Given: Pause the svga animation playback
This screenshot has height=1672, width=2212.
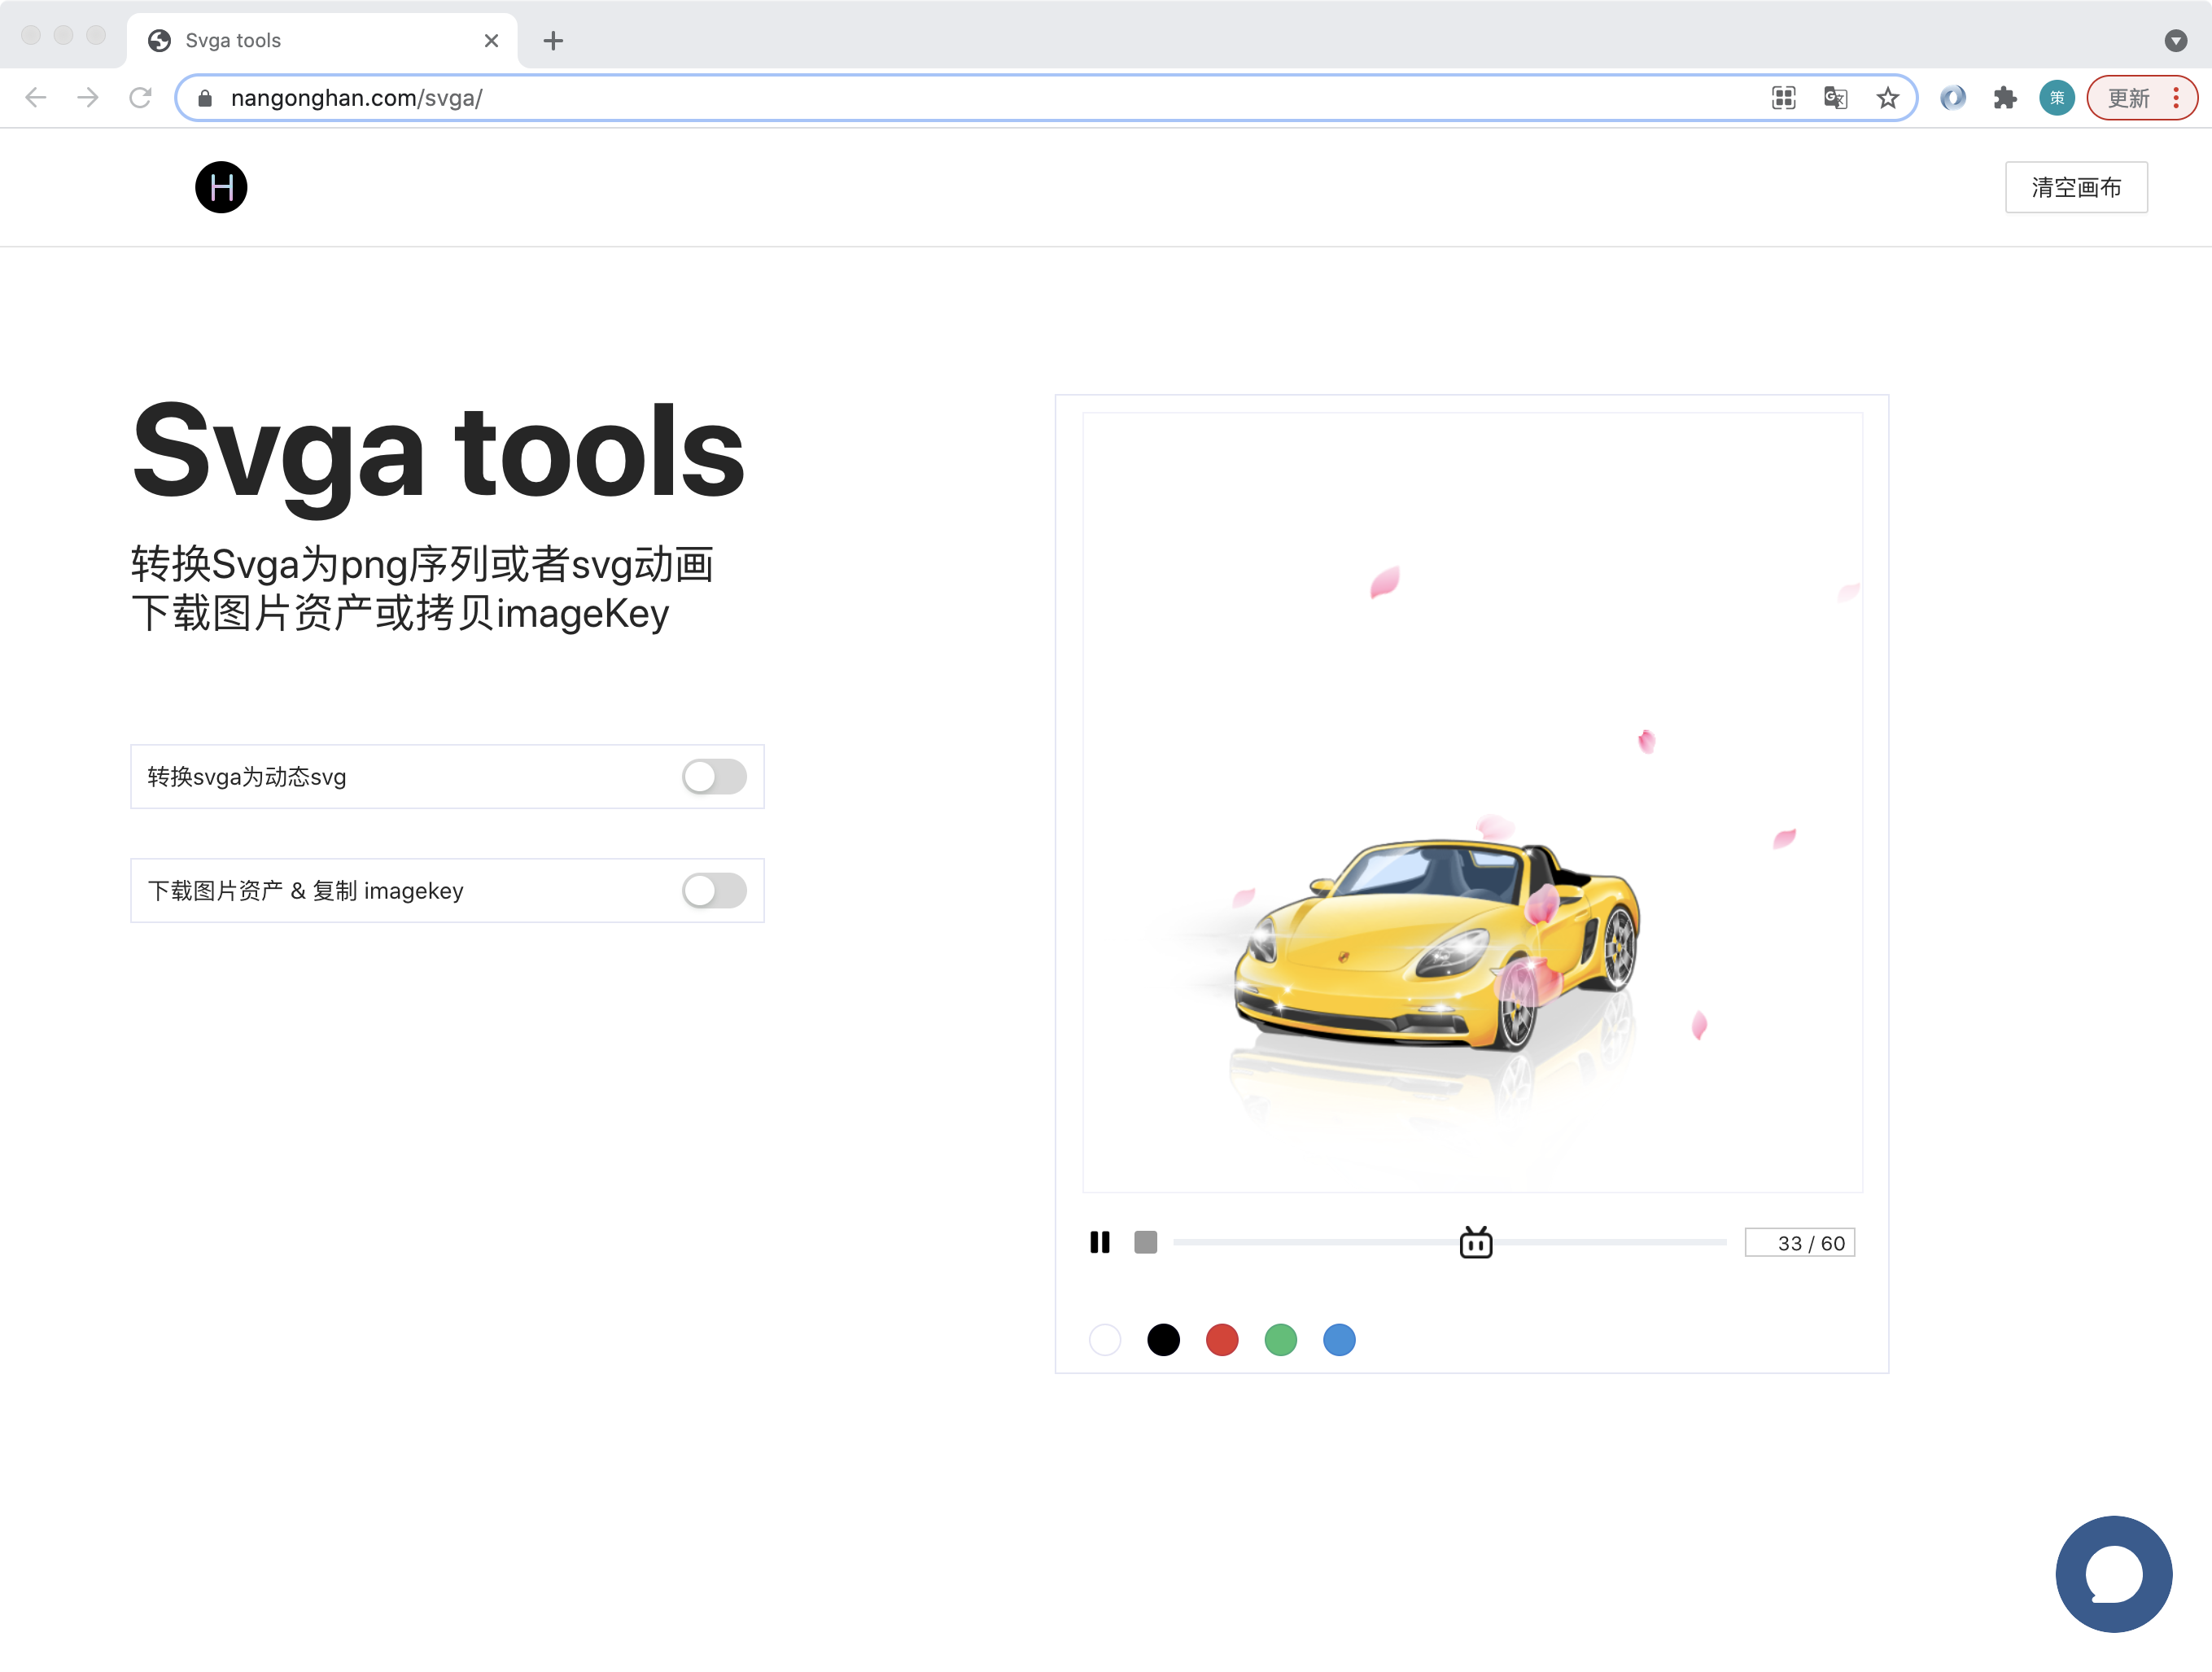Looking at the screenshot, I should (1100, 1242).
